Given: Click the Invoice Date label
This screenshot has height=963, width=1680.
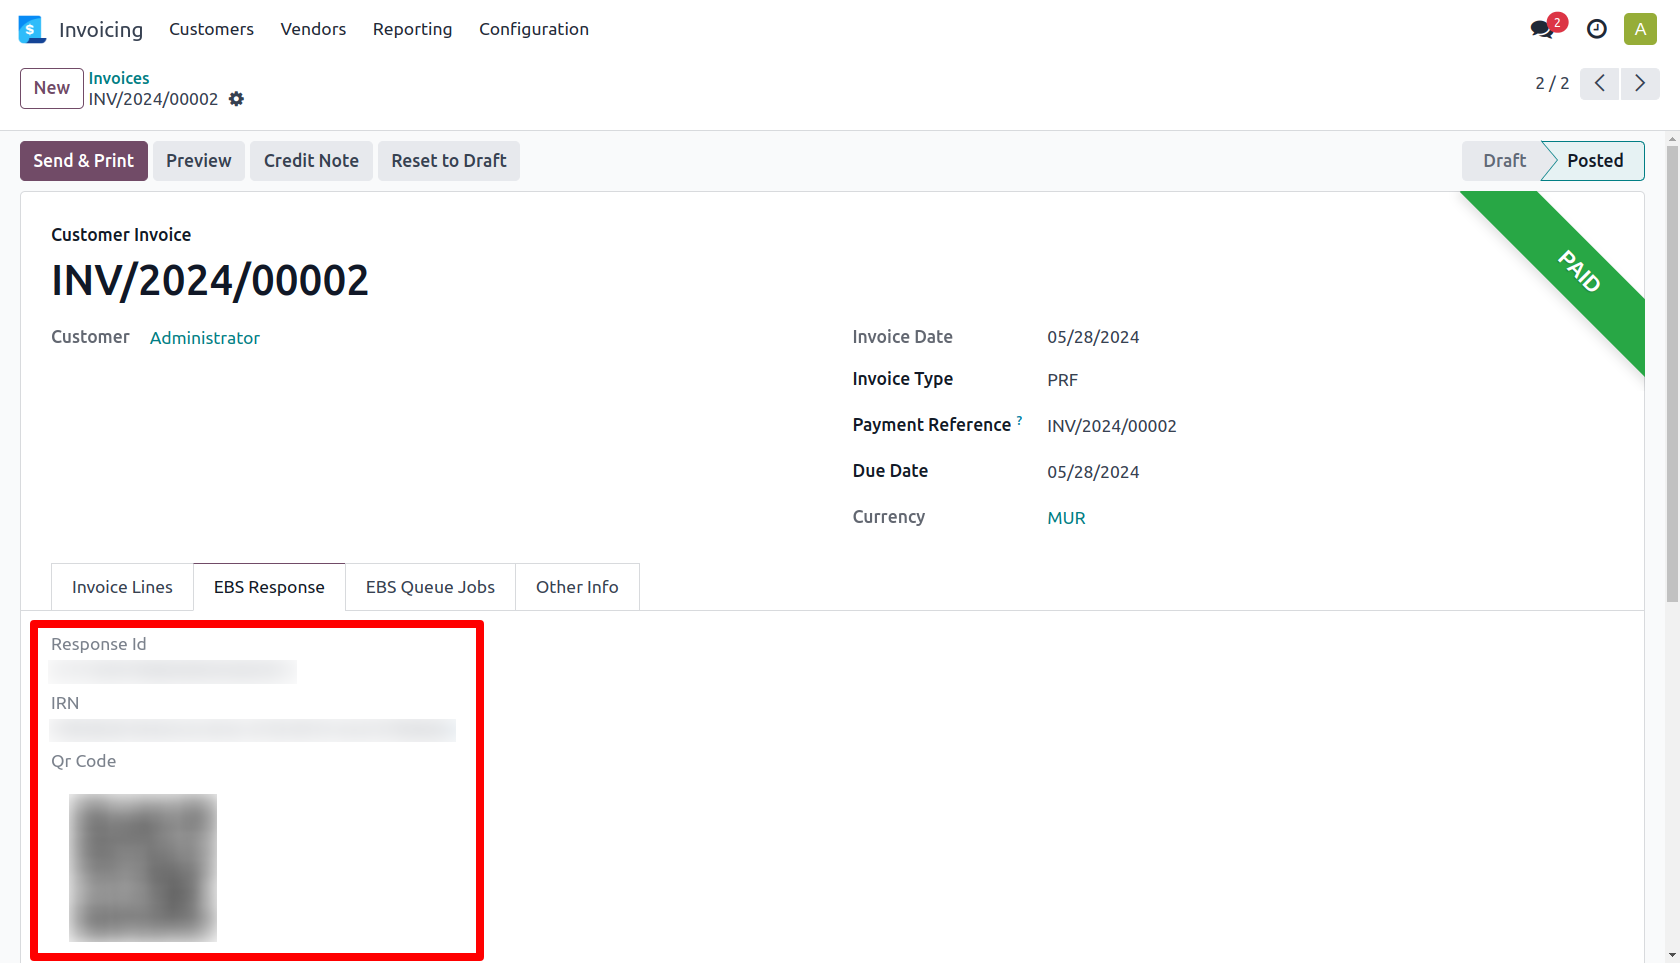Looking at the screenshot, I should [x=903, y=337].
